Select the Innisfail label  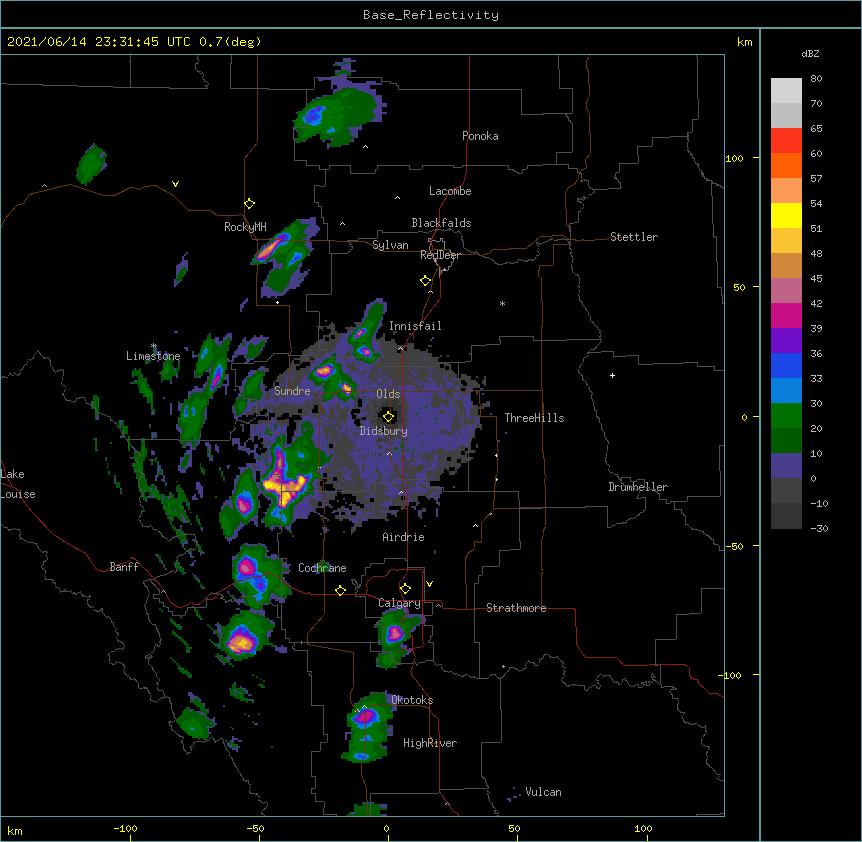tap(415, 326)
